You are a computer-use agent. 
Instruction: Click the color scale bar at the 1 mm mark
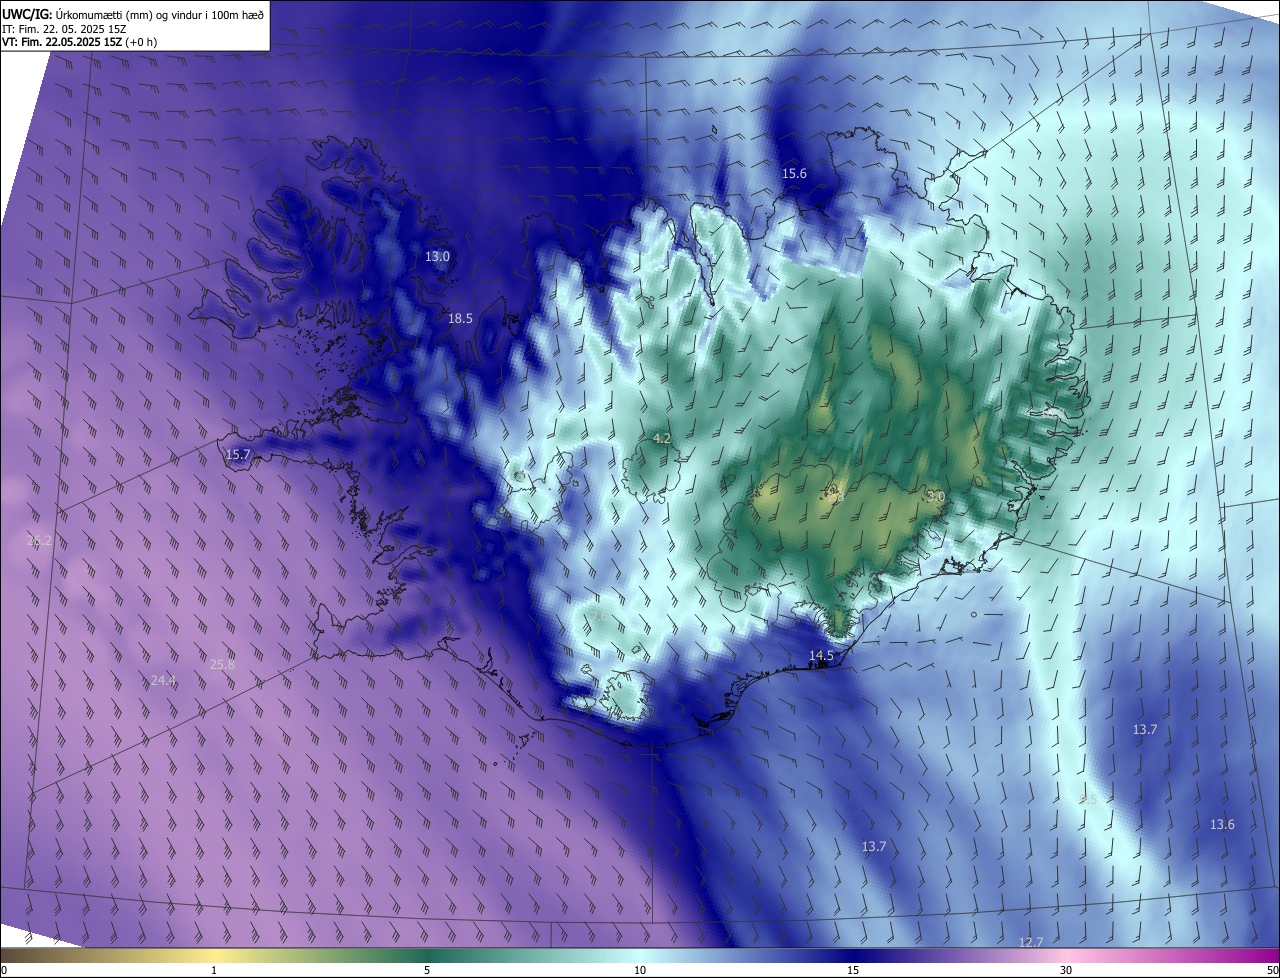coord(214,955)
